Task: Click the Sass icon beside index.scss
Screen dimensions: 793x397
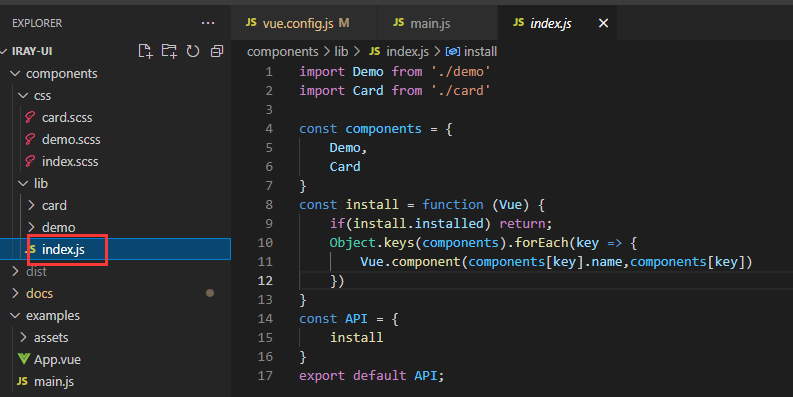Action: tap(30, 162)
